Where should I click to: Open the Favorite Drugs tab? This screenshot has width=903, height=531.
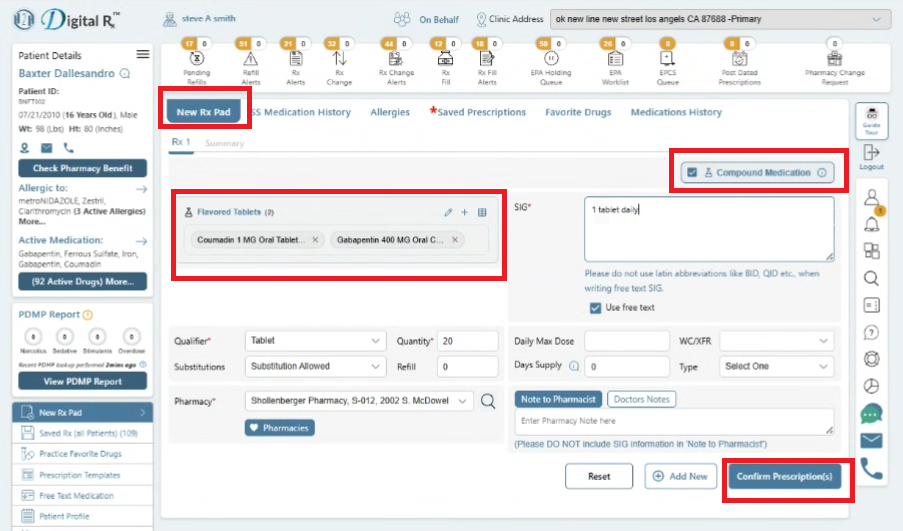[x=578, y=112]
